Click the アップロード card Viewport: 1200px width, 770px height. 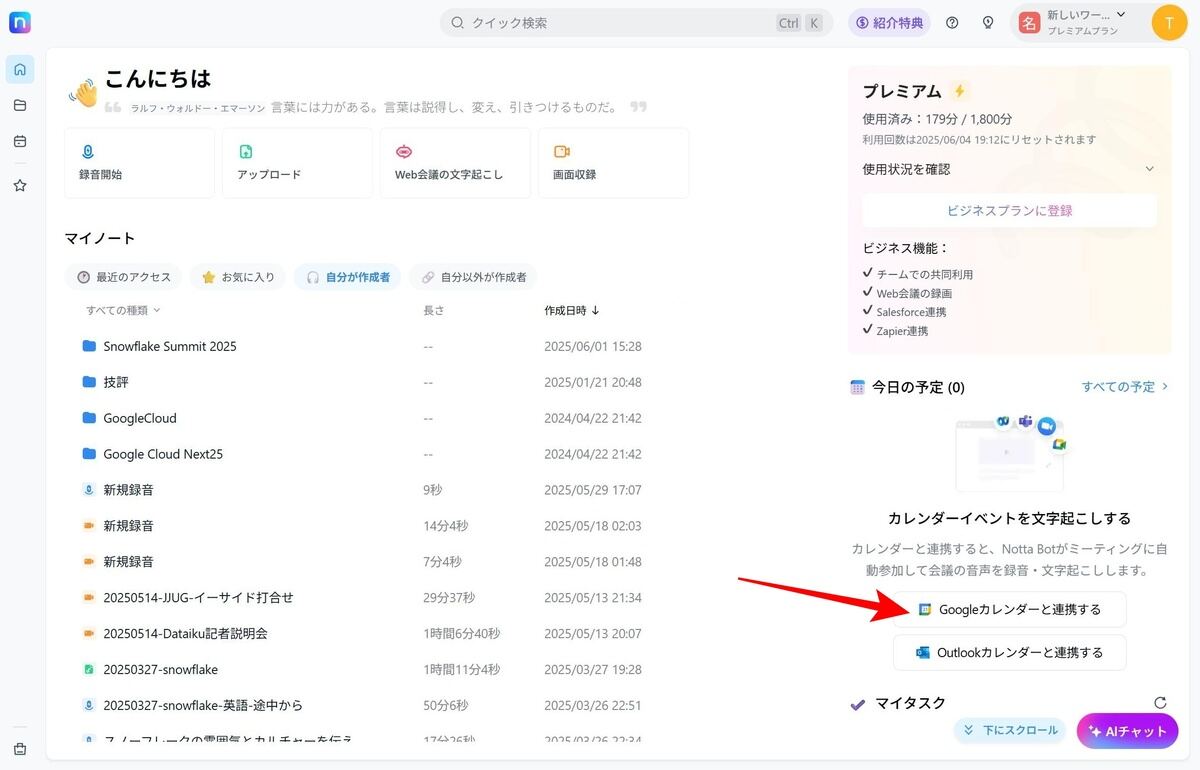coord(297,163)
